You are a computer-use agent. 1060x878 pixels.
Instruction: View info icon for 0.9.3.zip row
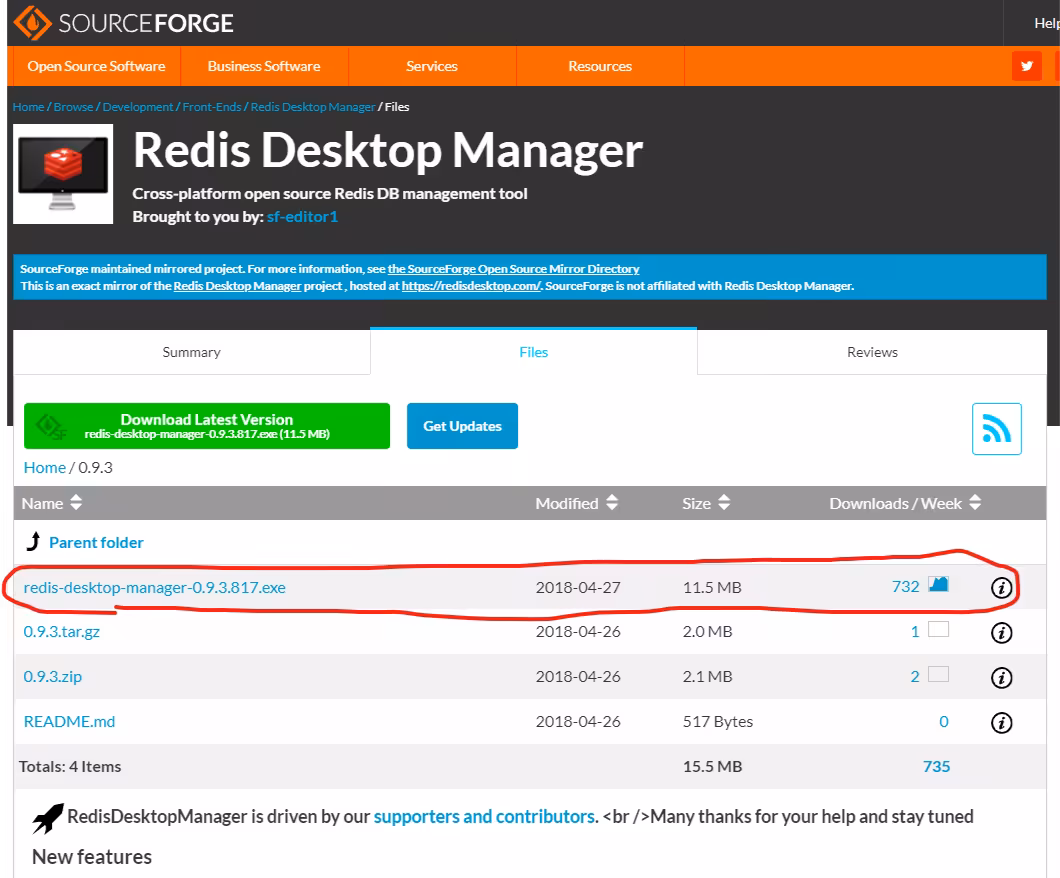click(x=1001, y=677)
